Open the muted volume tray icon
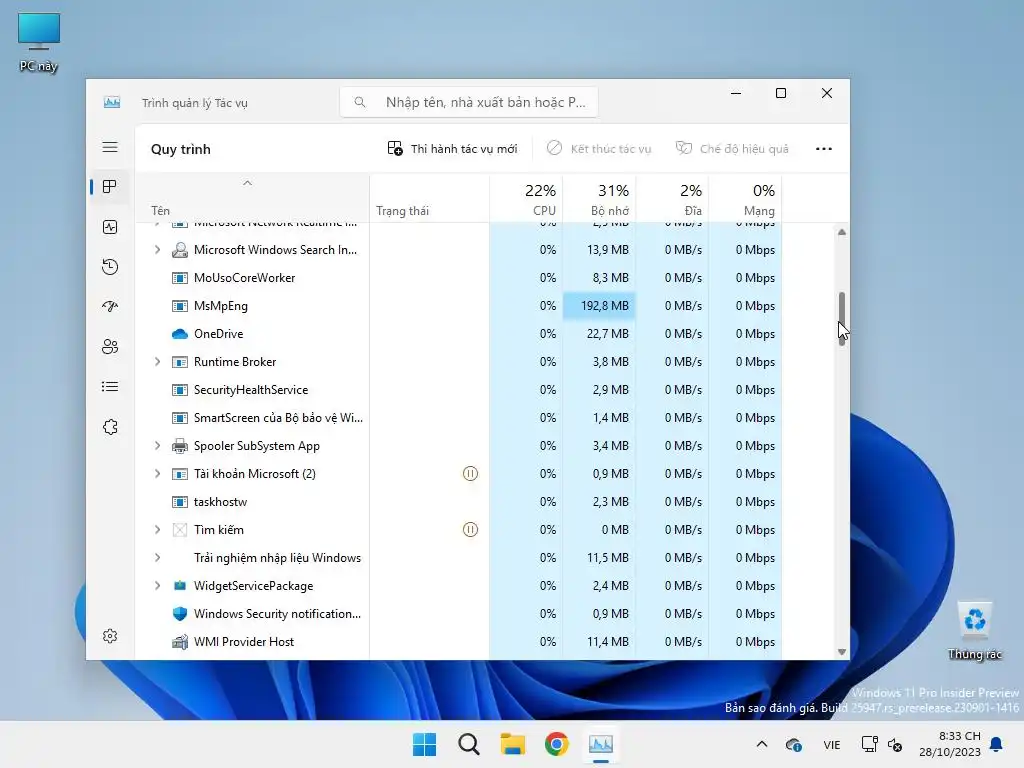1024x768 pixels. [895, 744]
